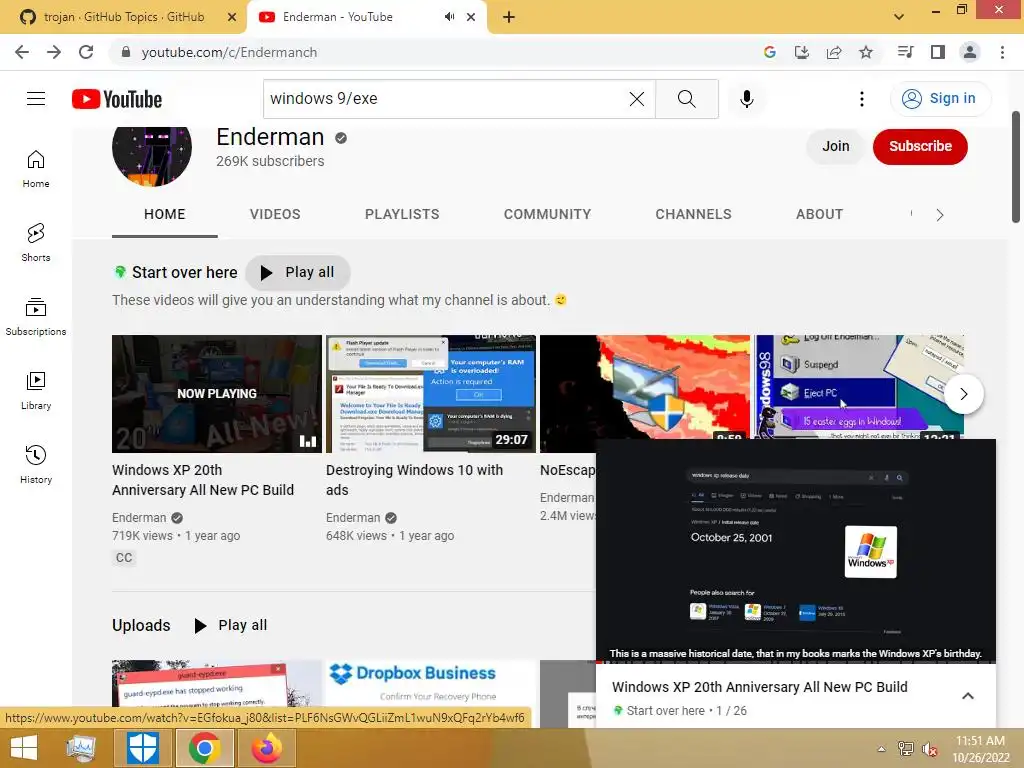Viewport: 1024px width, 768px height.
Task: Open the Start over here playlist title
Action: pos(184,272)
